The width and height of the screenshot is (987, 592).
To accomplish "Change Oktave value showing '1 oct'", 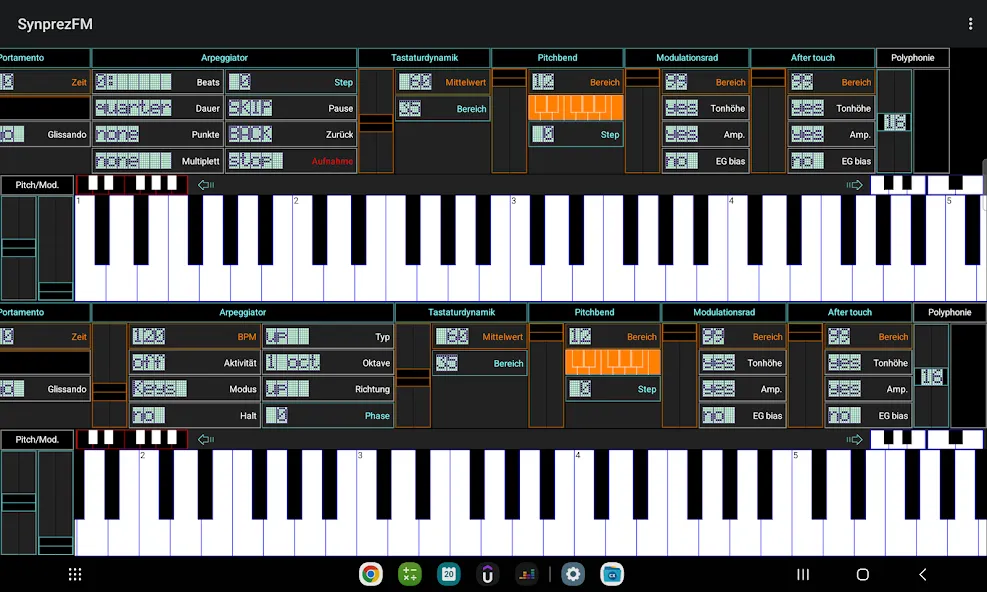I will [x=328, y=363].
